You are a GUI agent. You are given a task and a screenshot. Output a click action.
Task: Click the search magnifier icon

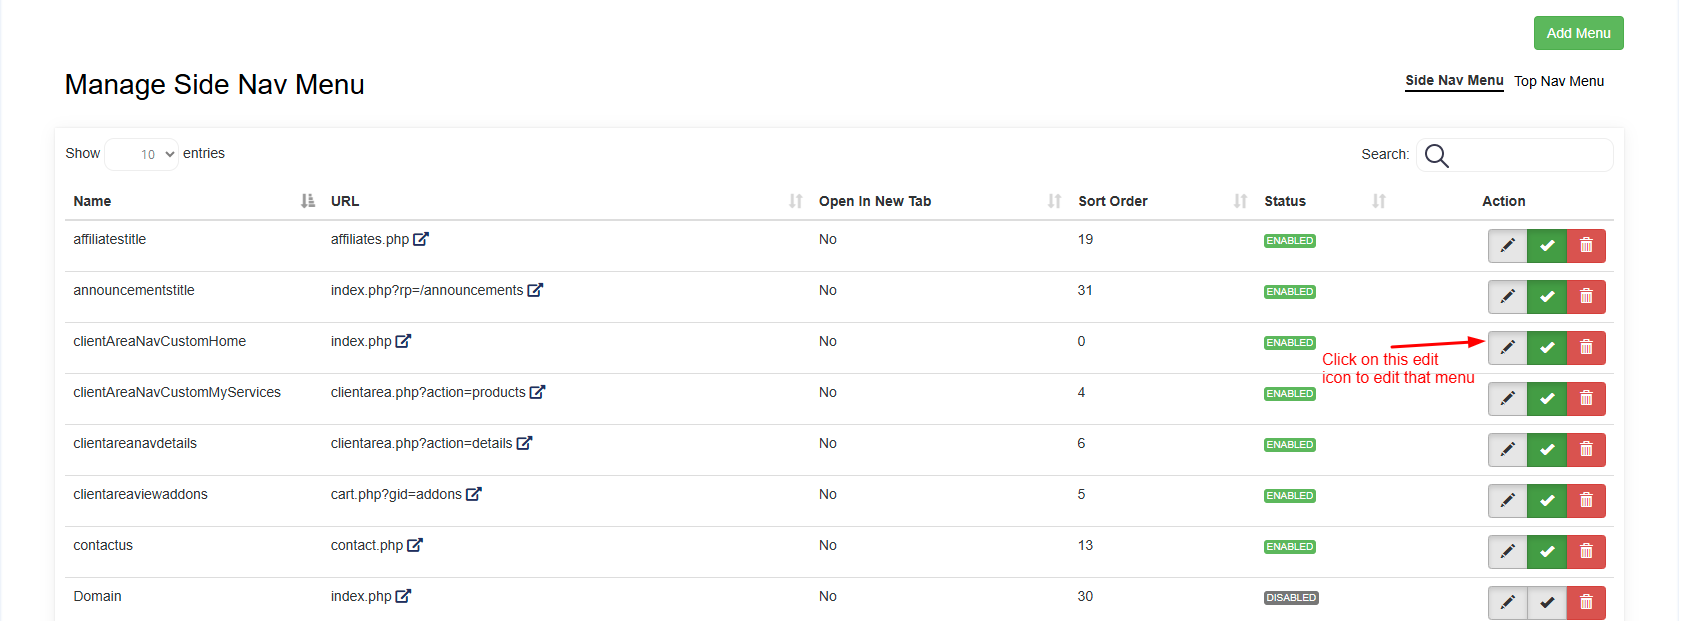[x=1436, y=155]
